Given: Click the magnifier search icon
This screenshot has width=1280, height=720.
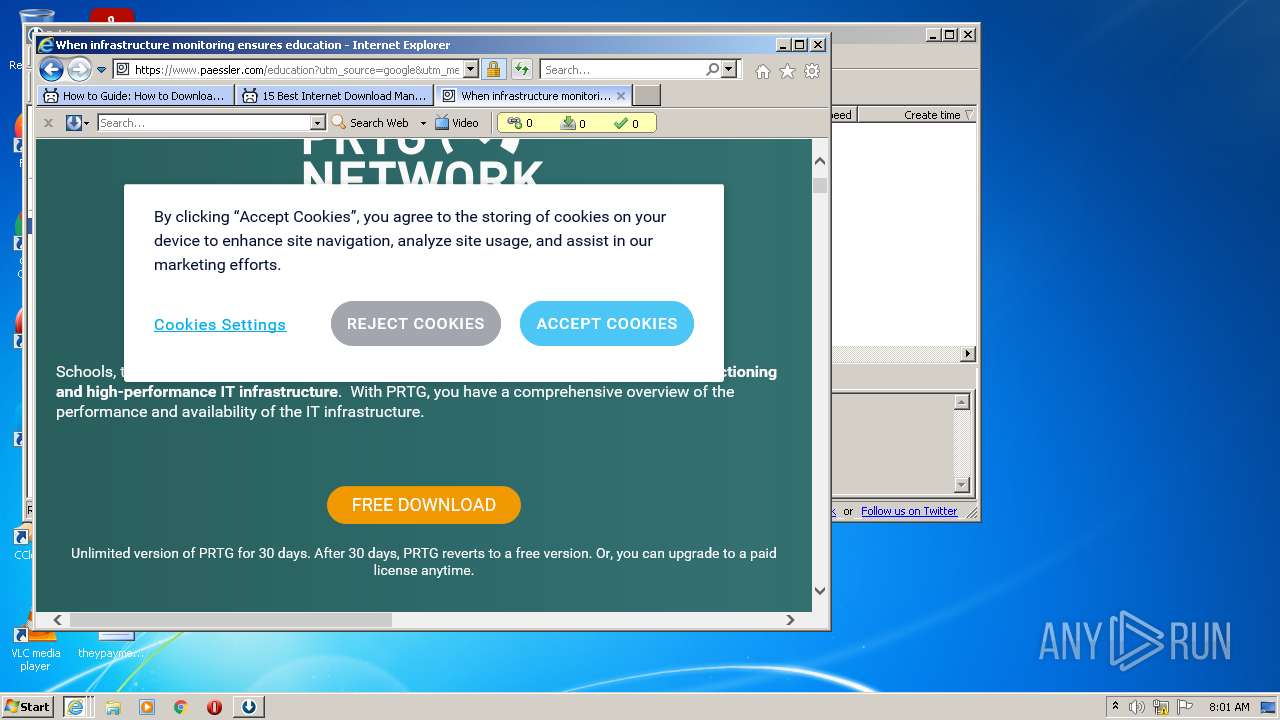Looking at the screenshot, I should (712, 70).
